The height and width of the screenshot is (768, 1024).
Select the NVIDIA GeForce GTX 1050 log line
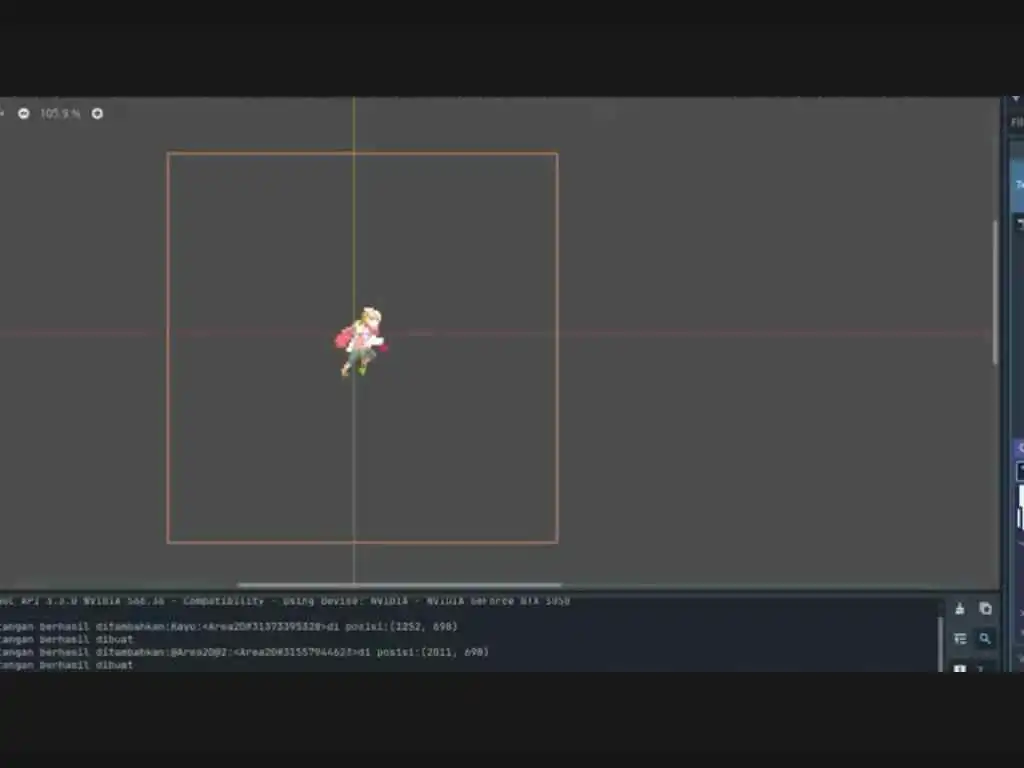point(285,601)
